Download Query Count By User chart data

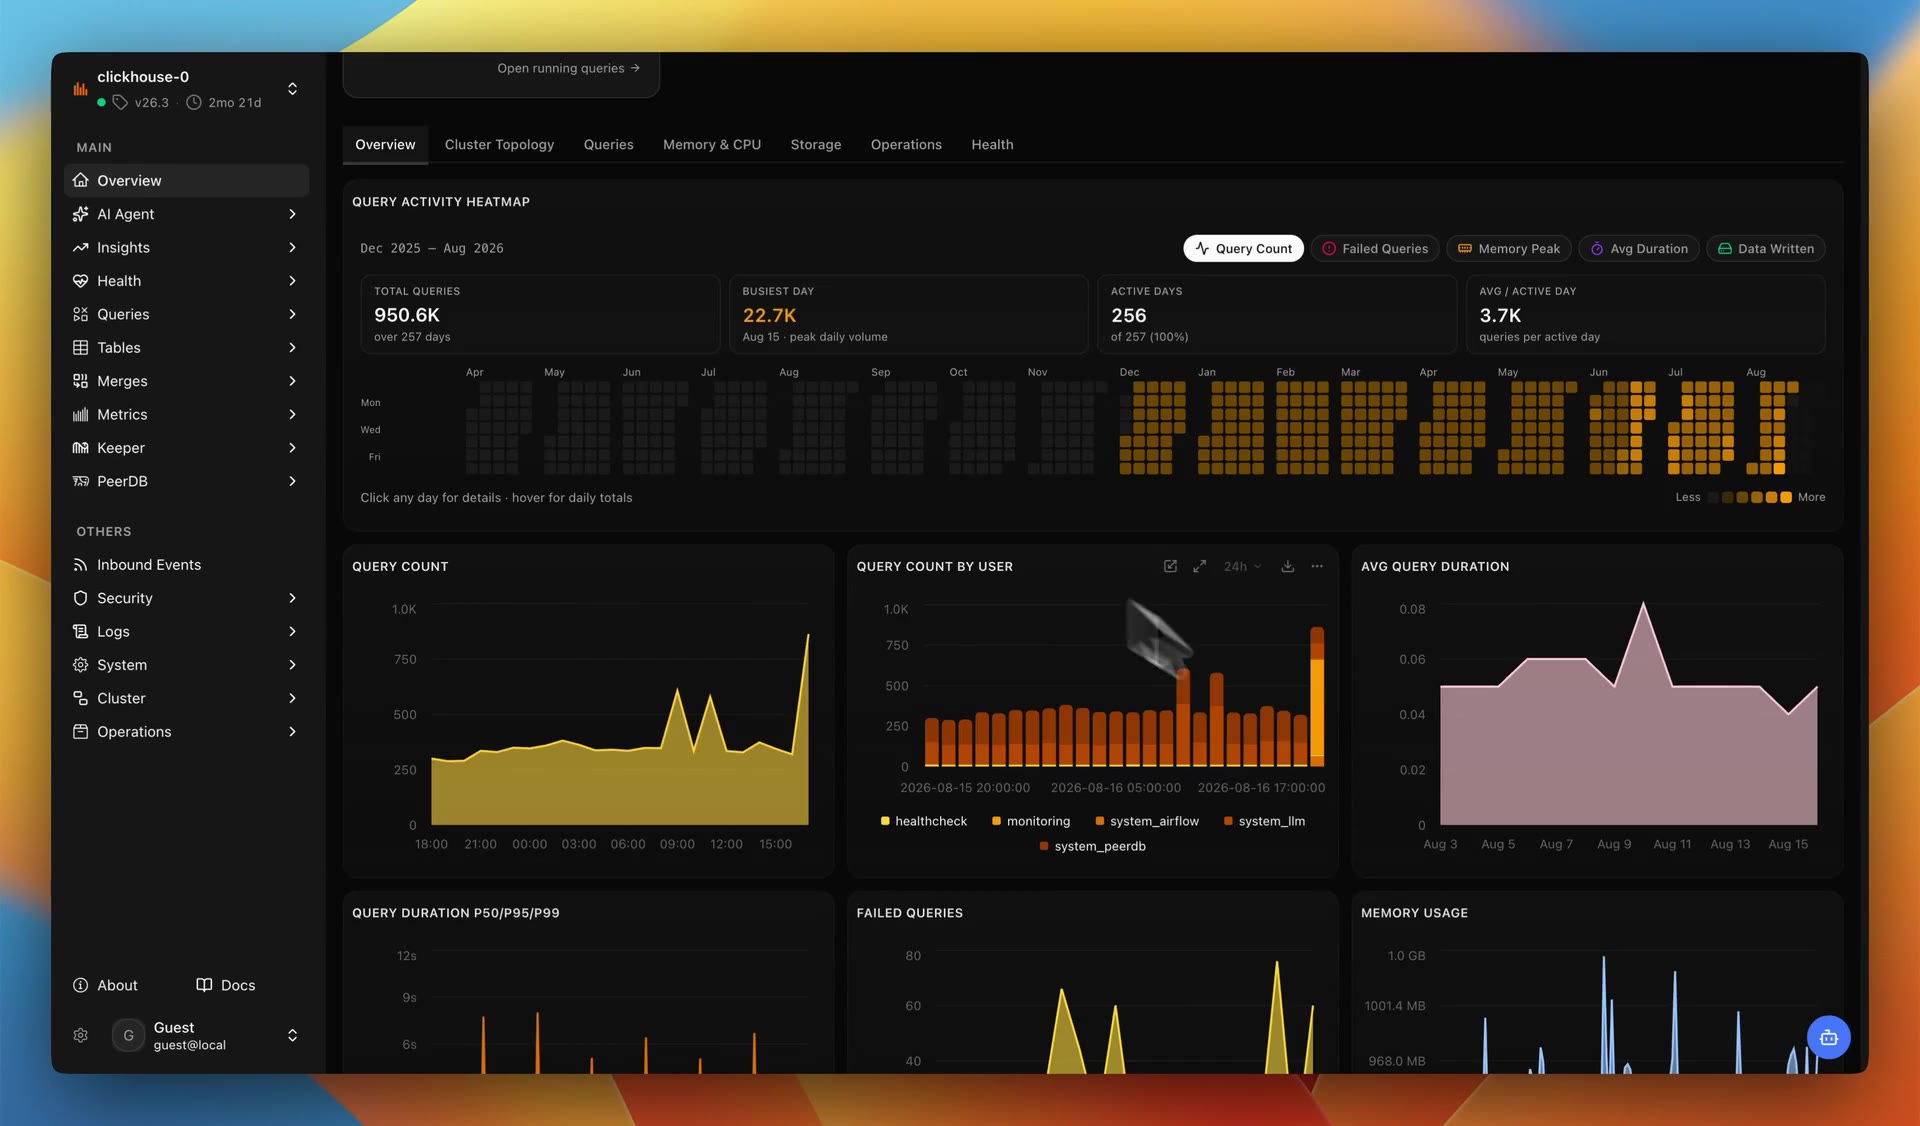(1288, 566)
